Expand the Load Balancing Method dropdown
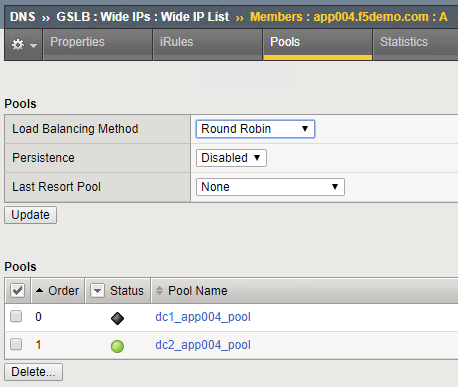458x387 pixels. pyautogui.click(x=255, y=129)
